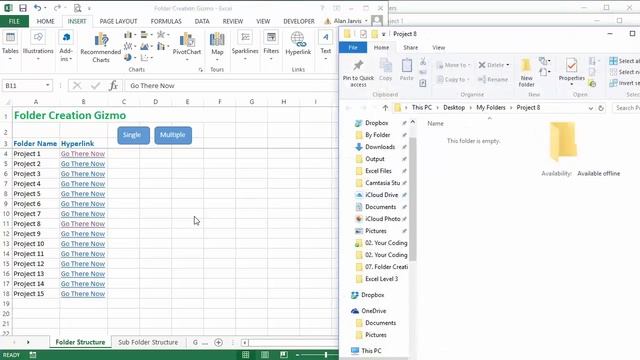This screenshot has width=640, height=360.
Task: Open the Move to dropdown in Explorer
Action: point(453,65)
